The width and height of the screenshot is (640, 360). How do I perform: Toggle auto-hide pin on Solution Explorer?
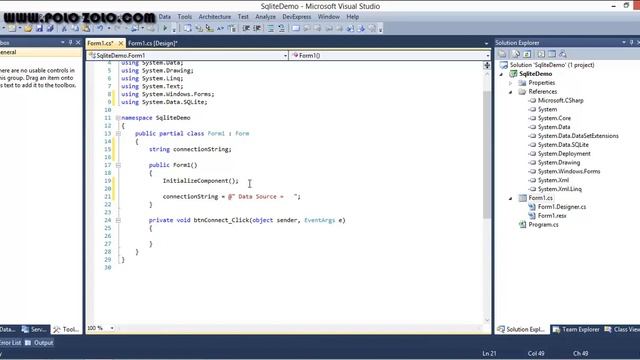(631, 42)
